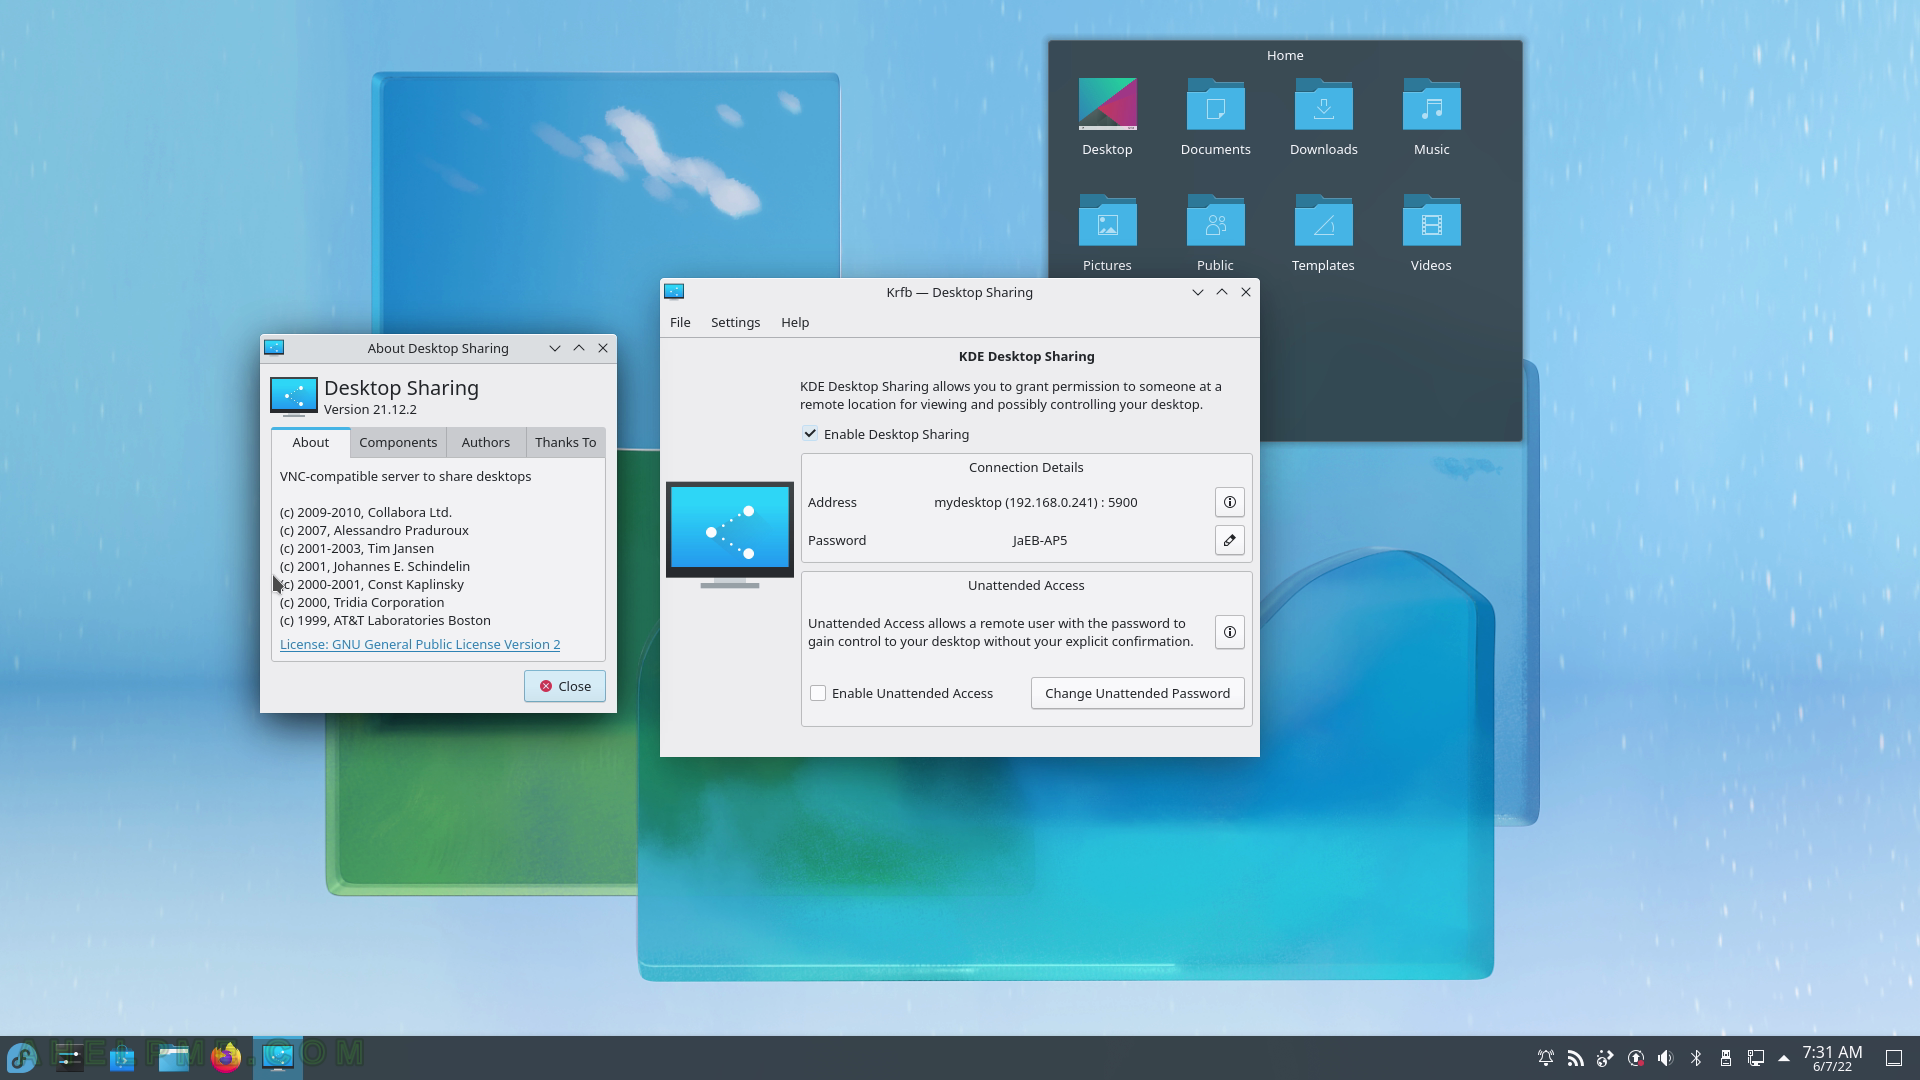The image size is (1920, 1080).
Task: Click the Peek at Desktop button
Action: (x=1894, y=1058)
